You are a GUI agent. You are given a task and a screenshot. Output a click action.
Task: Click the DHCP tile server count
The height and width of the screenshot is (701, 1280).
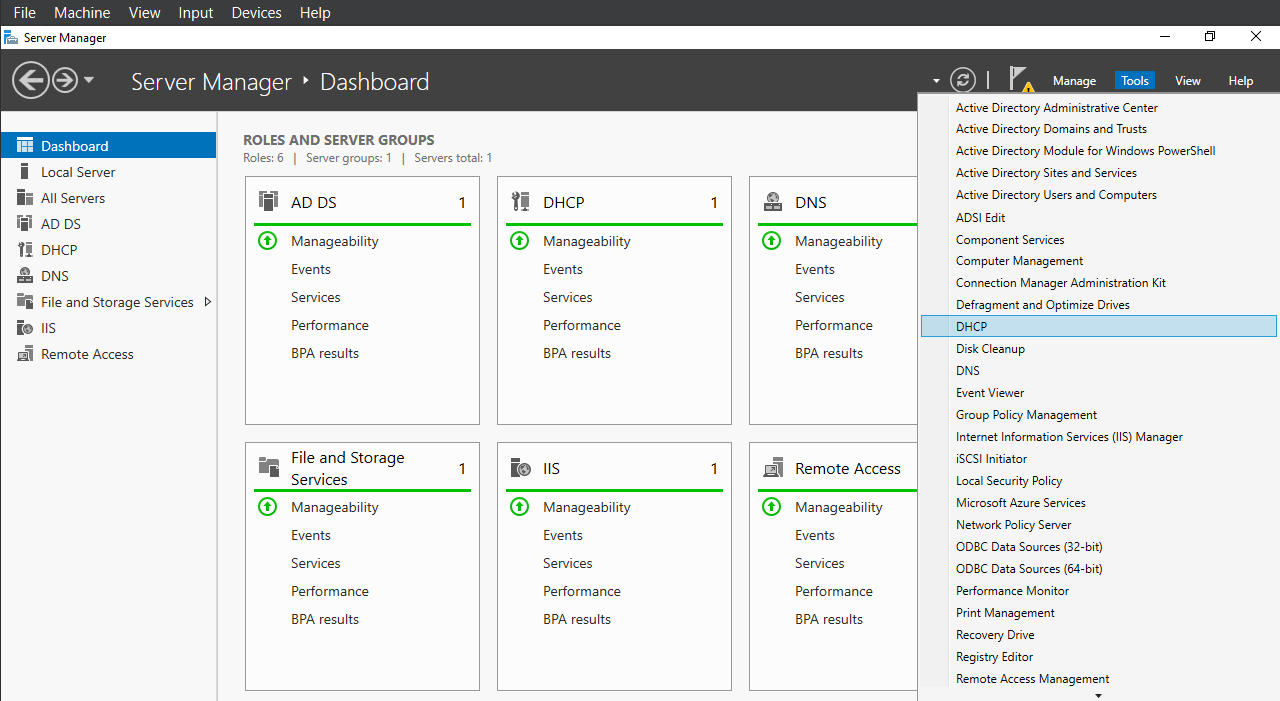tap(714, 202)
